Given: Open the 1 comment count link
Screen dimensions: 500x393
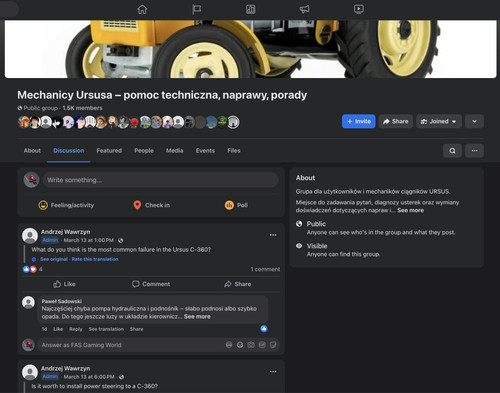Looking at the screenshot, I should click(265, 269).
